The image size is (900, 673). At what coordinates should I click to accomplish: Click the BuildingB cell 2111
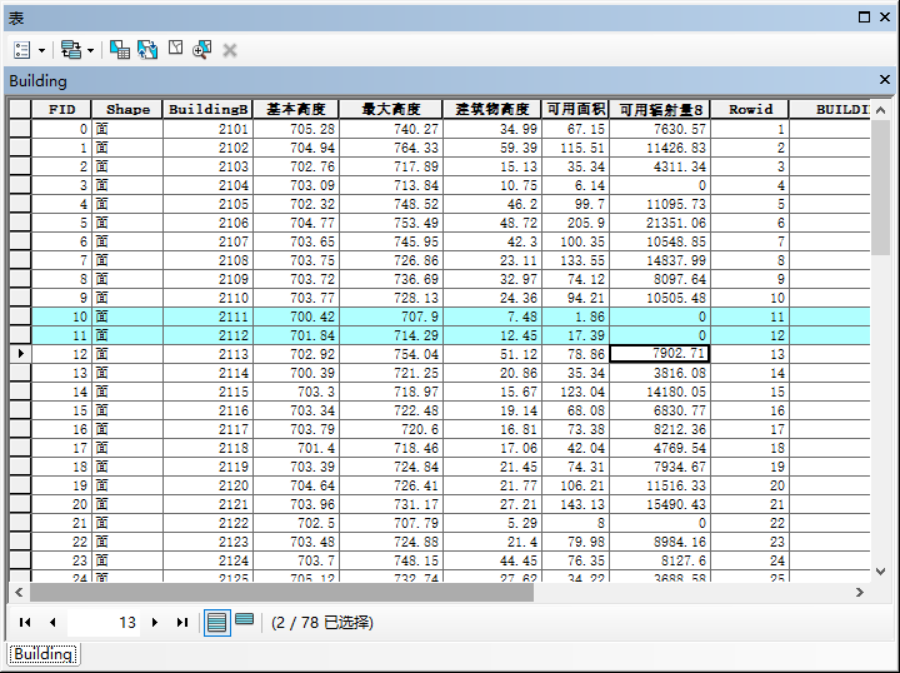point(208,316)
